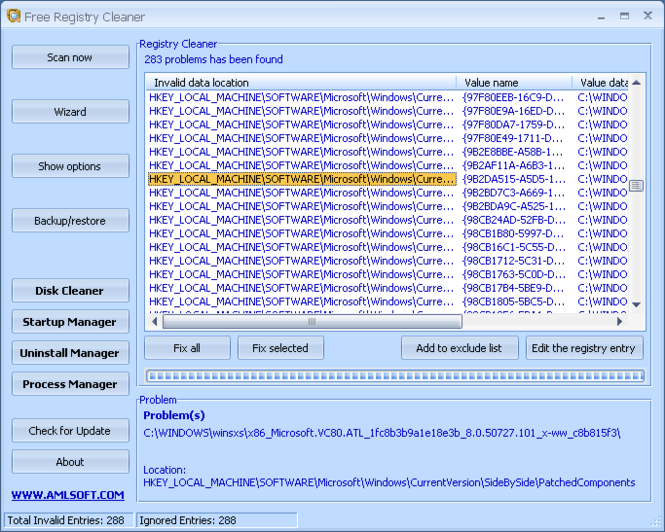The height and width of the screenshot is (532, 665).
Task: Select row with value {9B2AF11A-A6B3-1...
Action: coord(387,165)
